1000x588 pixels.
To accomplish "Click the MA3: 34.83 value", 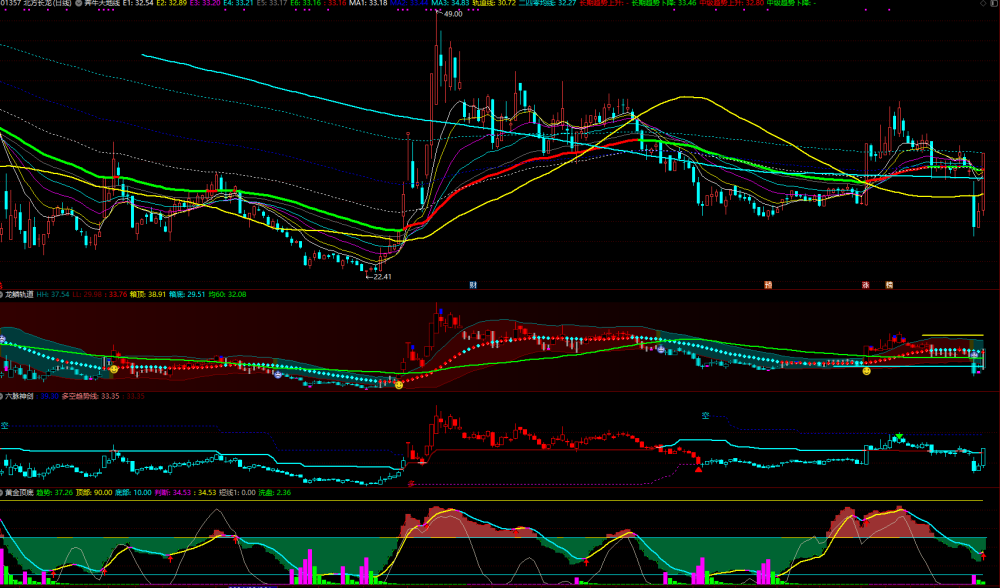I will point(450,3).
